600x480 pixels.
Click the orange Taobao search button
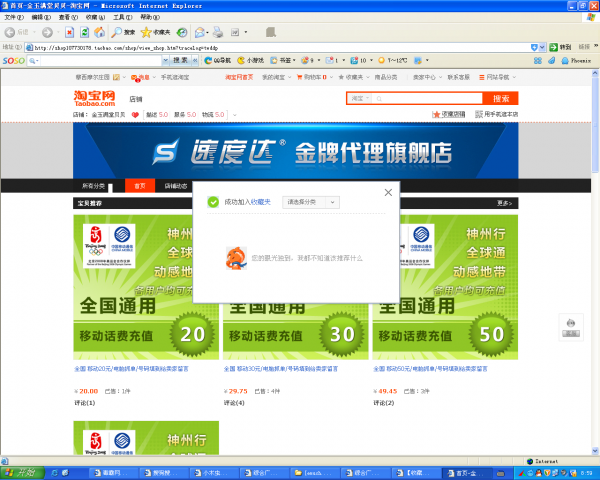pos(501,98)
